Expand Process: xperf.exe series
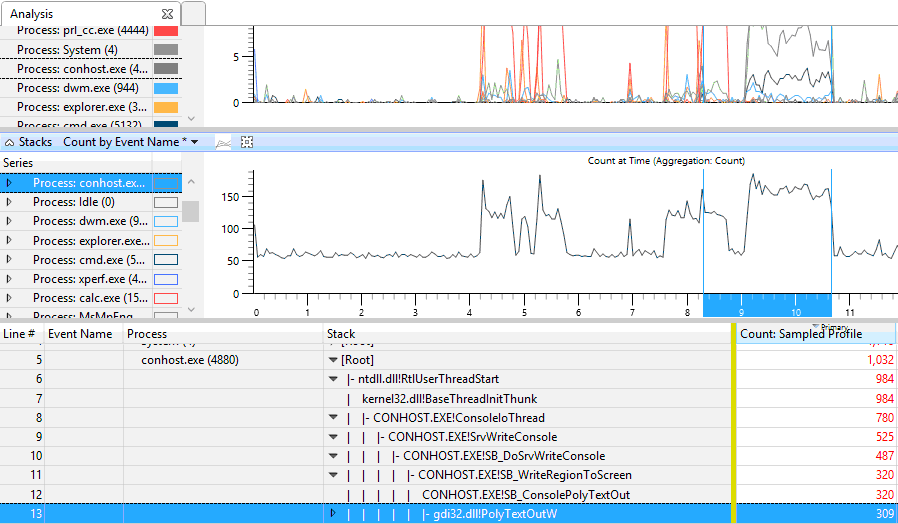The height and width of the screenshot is (524, 898). 9,278
